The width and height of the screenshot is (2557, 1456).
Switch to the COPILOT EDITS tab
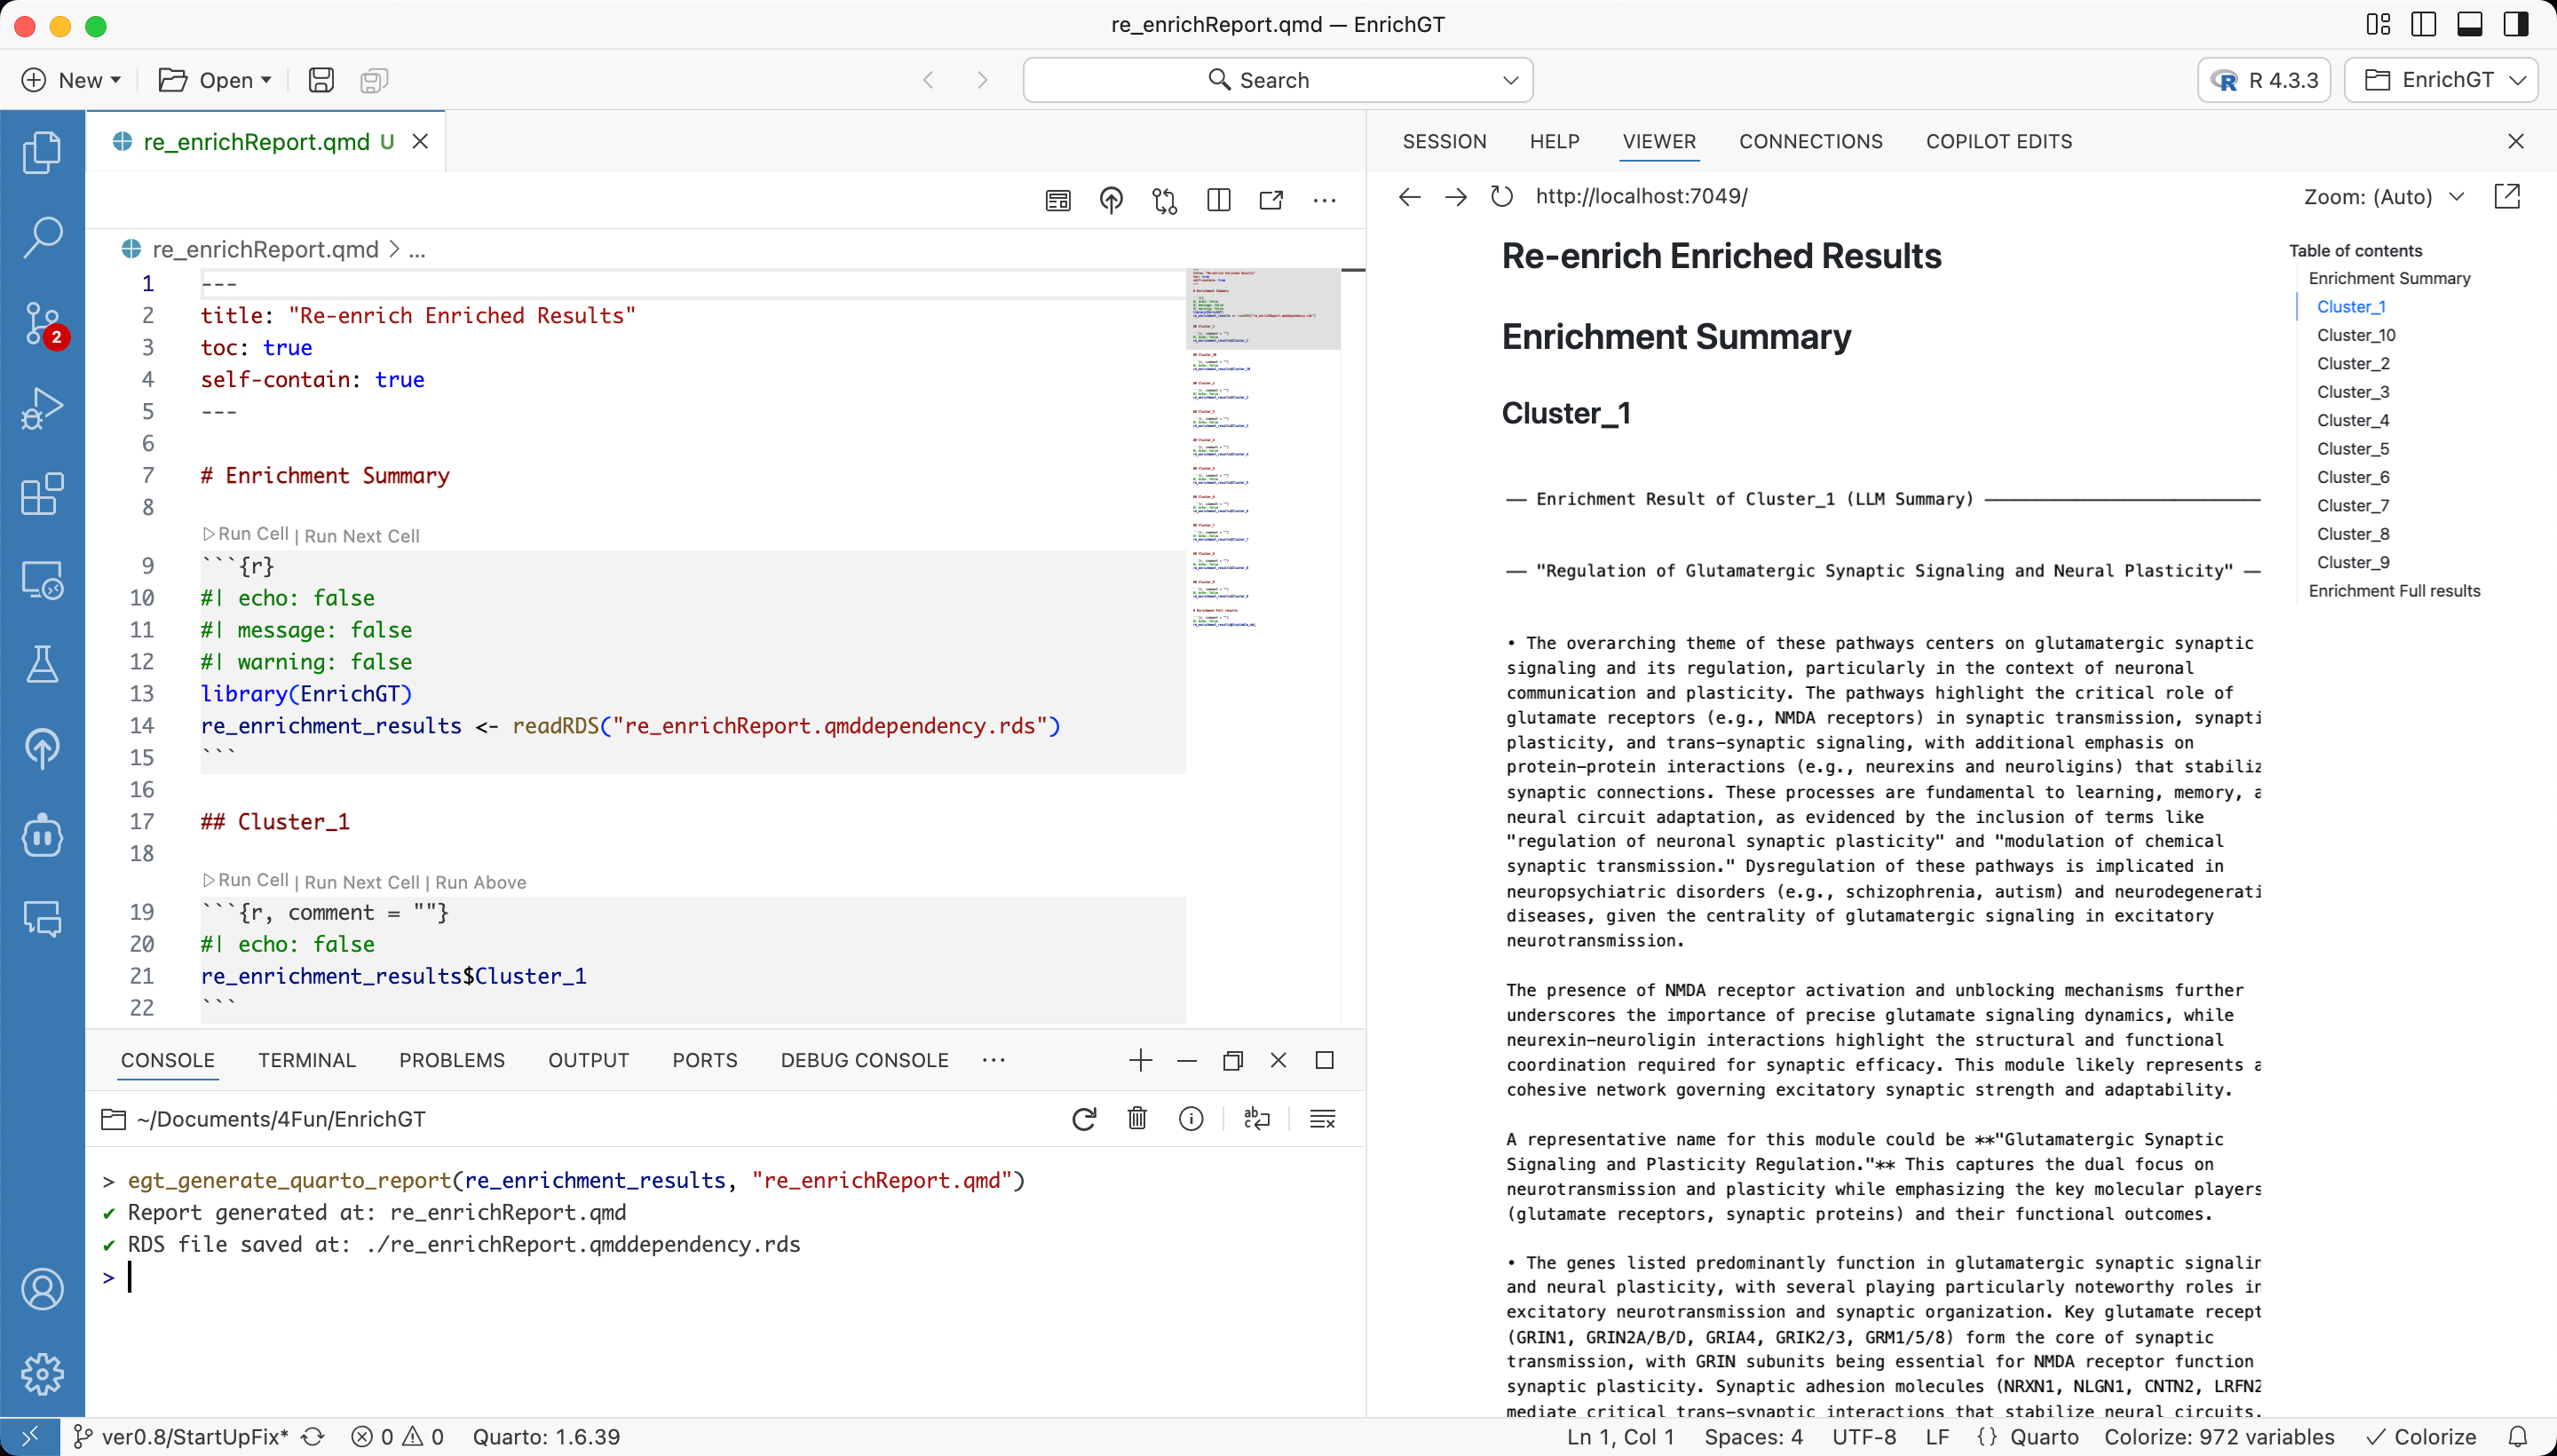1998,142
